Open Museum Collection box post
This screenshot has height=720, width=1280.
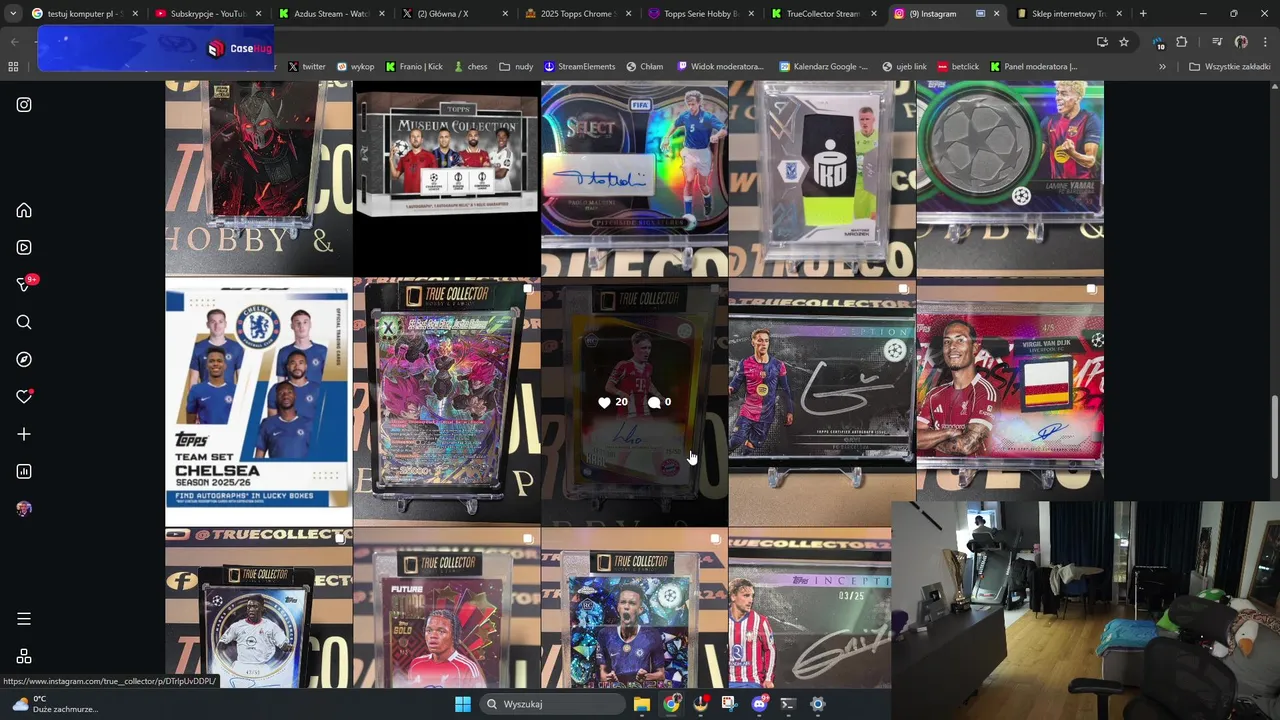coord(447,178)
